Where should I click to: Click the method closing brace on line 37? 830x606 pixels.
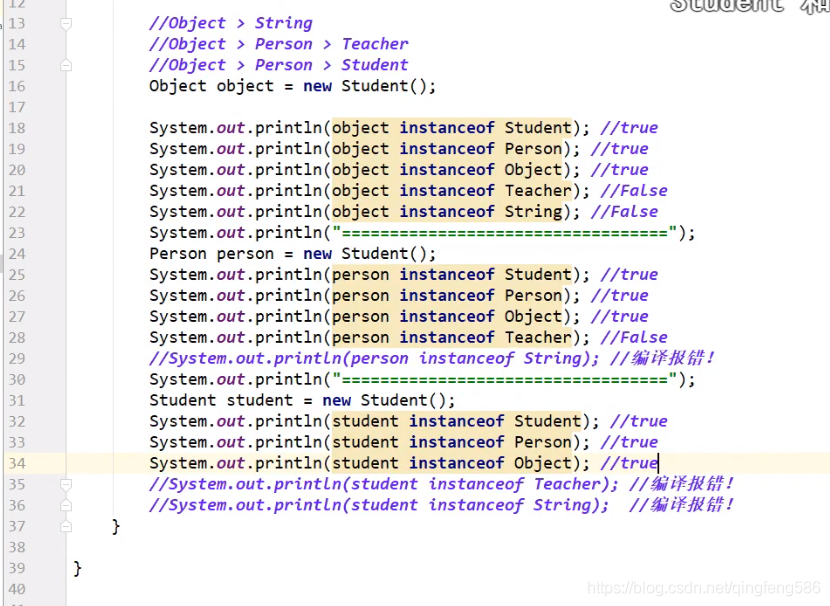[x=116, y=527]
